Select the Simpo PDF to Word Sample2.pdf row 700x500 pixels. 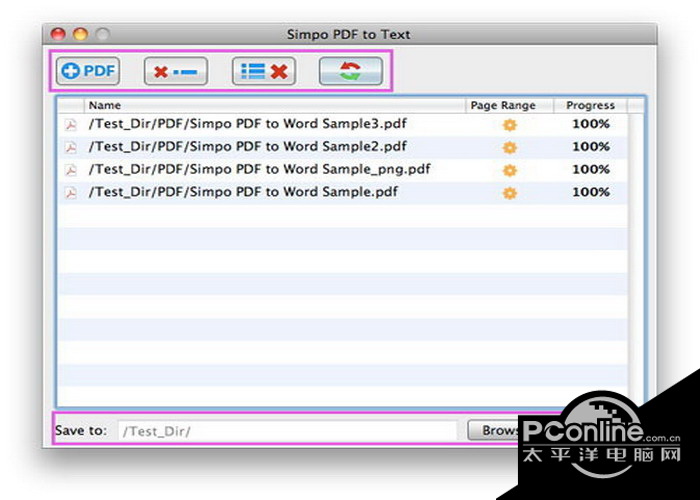pyautogui.click(x=342, y=147)
